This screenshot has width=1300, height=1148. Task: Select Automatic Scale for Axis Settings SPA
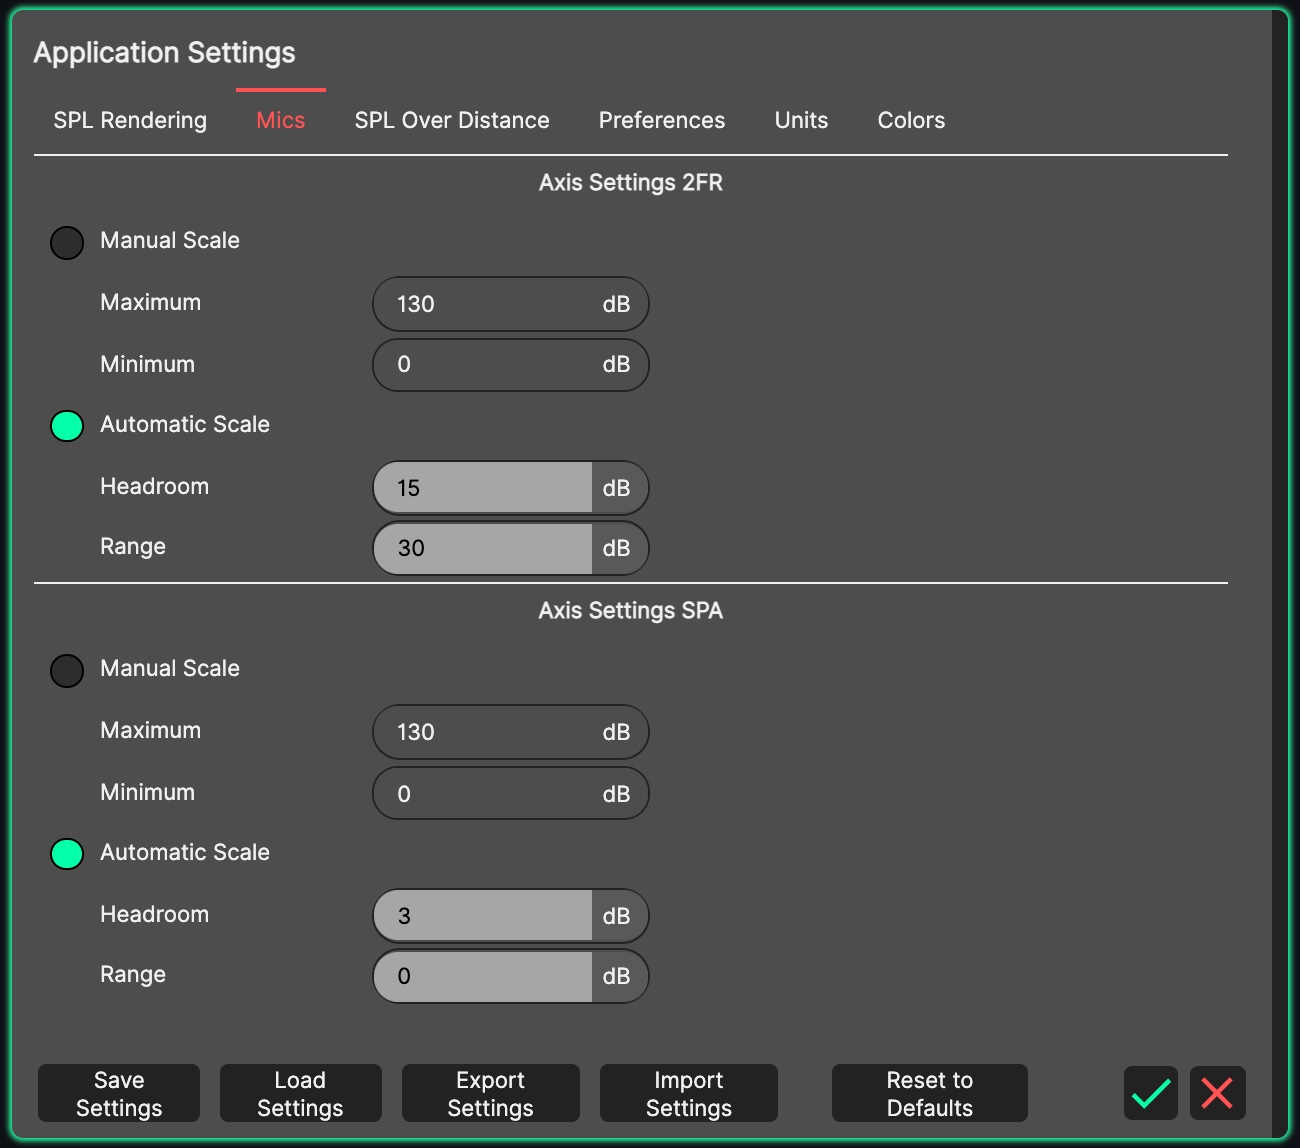click(x=67, y=854)
